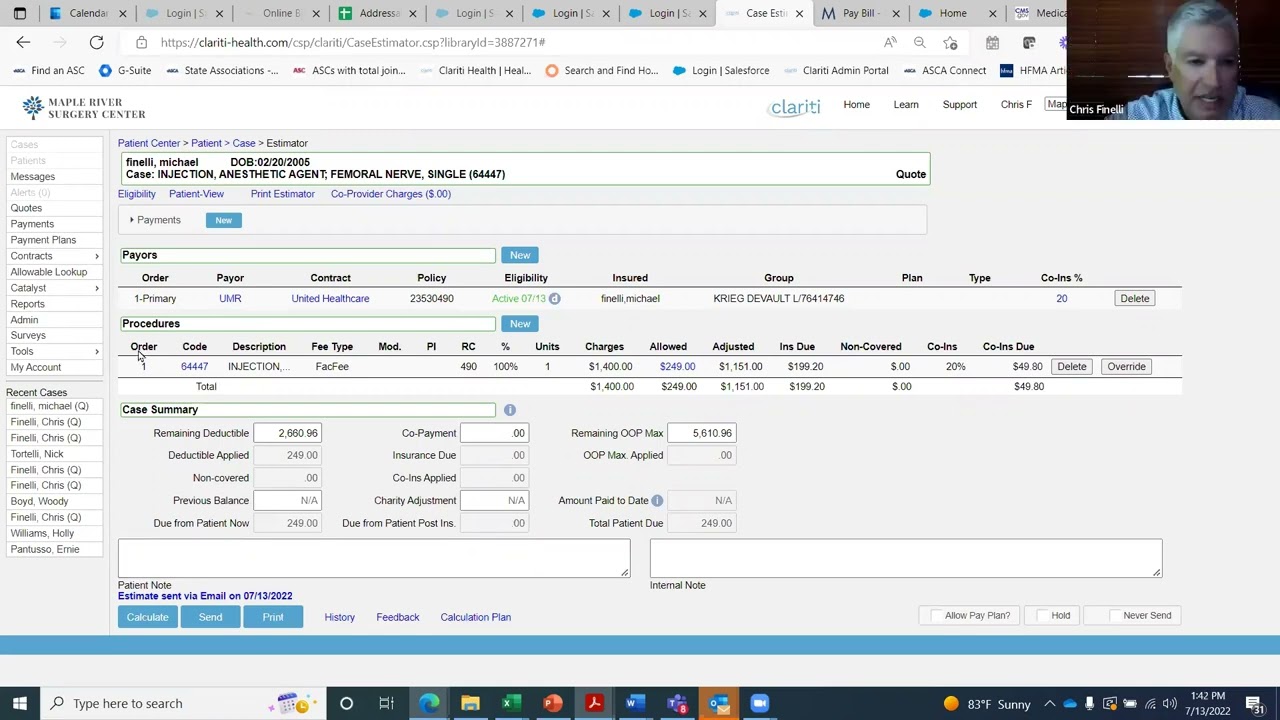
Task: Open Excel from the taskbar
Action: [511, 703]
